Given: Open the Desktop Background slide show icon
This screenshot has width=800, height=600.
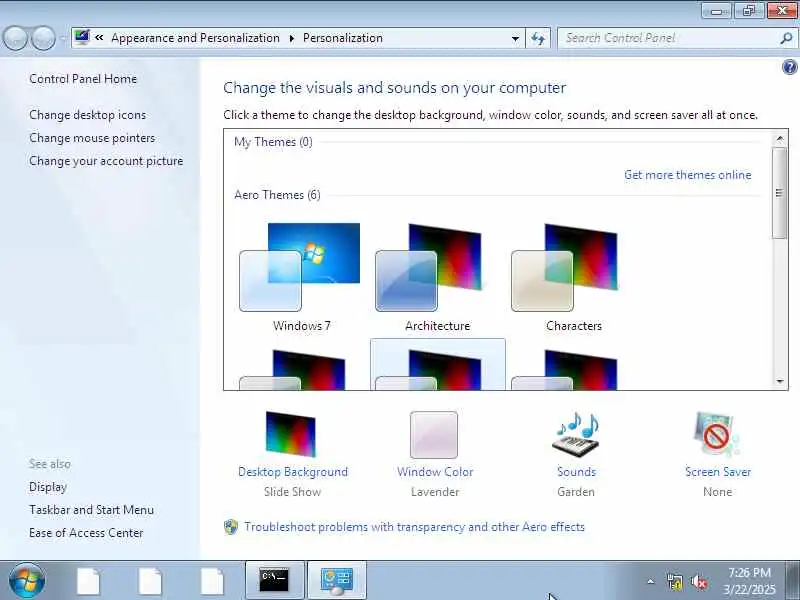Looking at the screenshot, I should click(x=290, y=434).
